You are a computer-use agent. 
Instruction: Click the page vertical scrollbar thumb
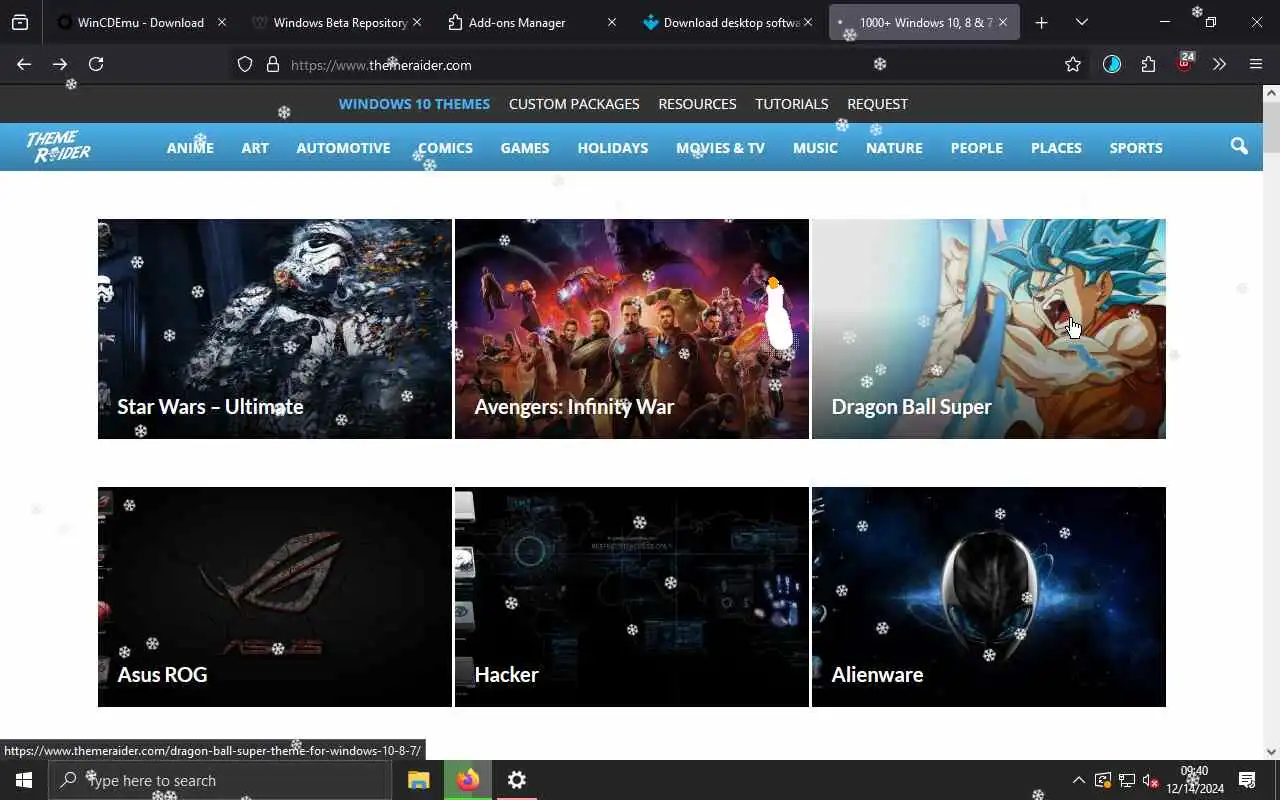click(1271, 127)
